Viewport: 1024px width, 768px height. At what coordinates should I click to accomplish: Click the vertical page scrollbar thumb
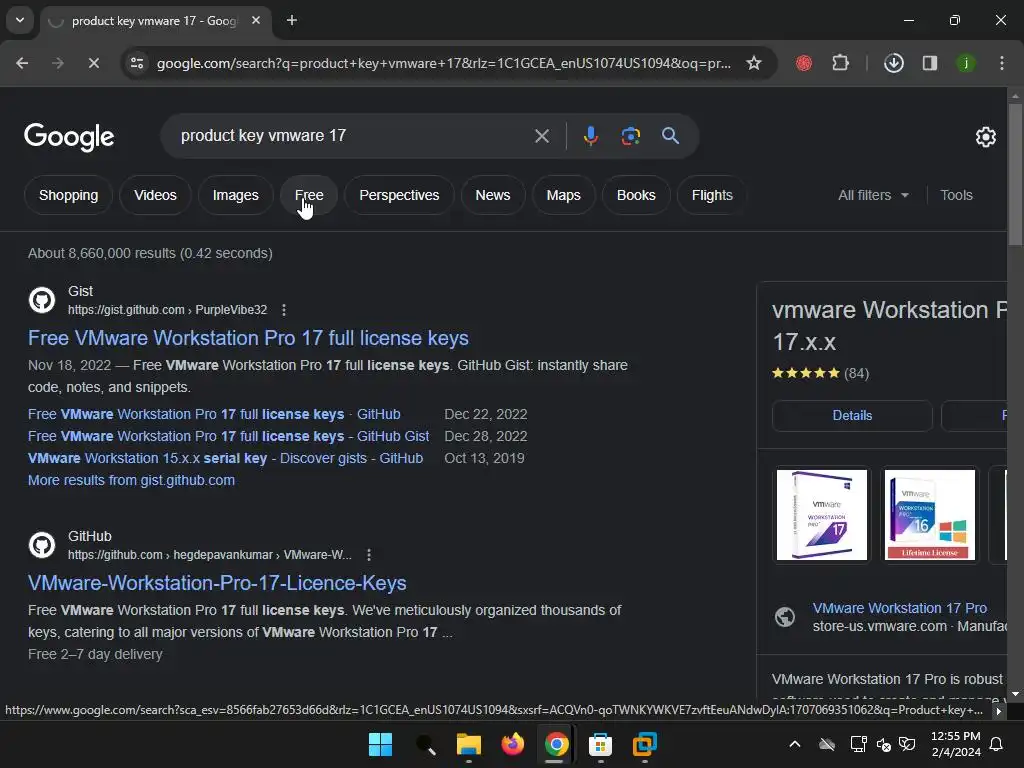pos(1015,173)
